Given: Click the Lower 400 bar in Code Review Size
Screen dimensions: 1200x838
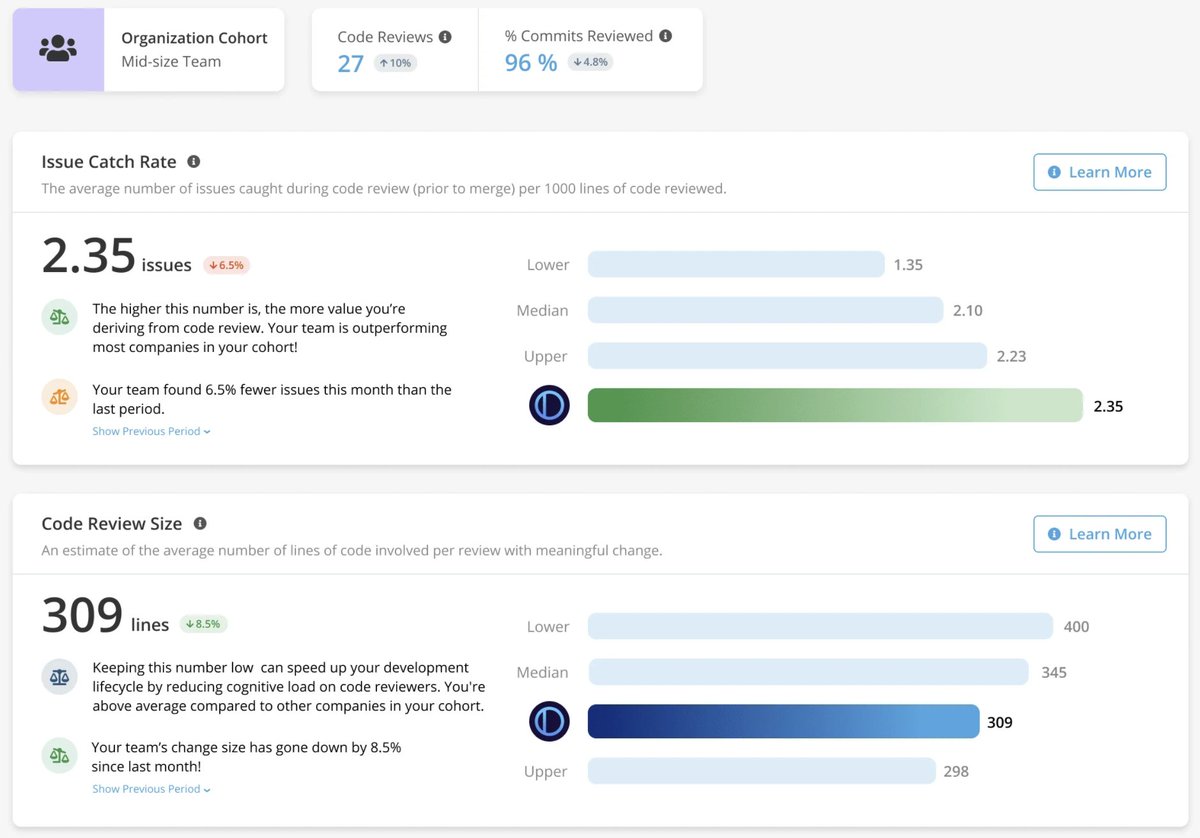Looking at the screenshot, I should 820,626.
